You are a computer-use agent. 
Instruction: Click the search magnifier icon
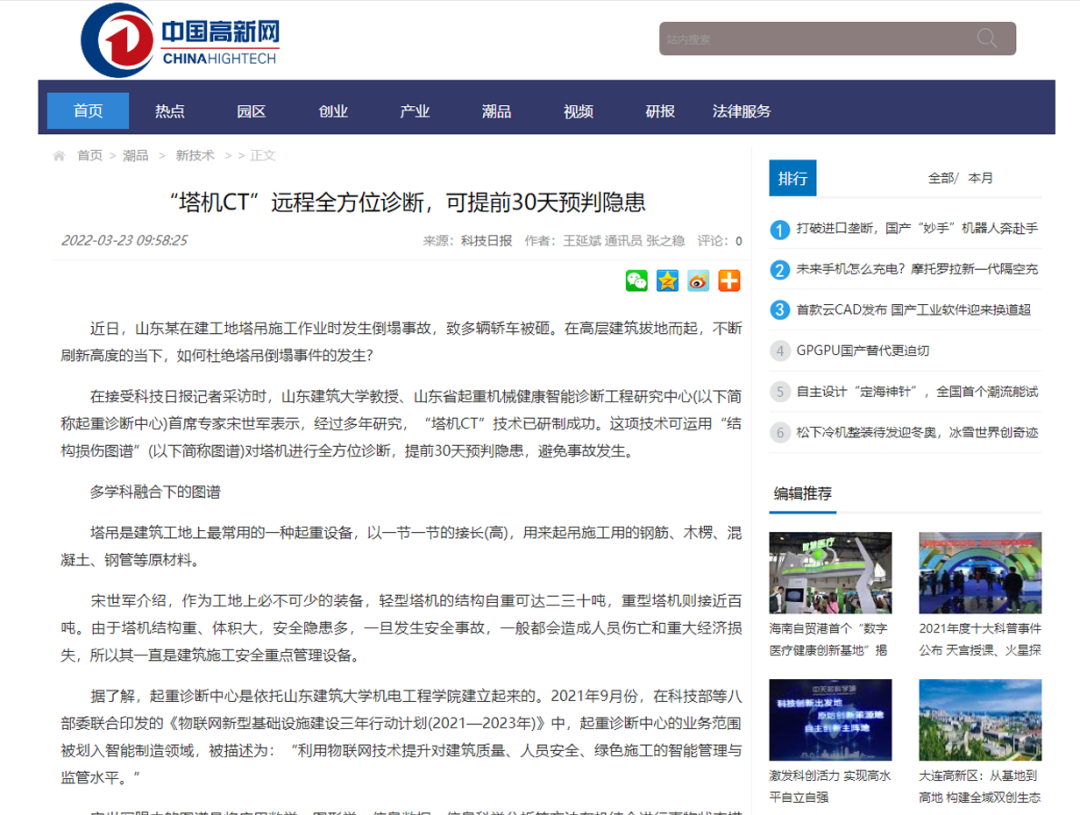(x=987, y=39)
